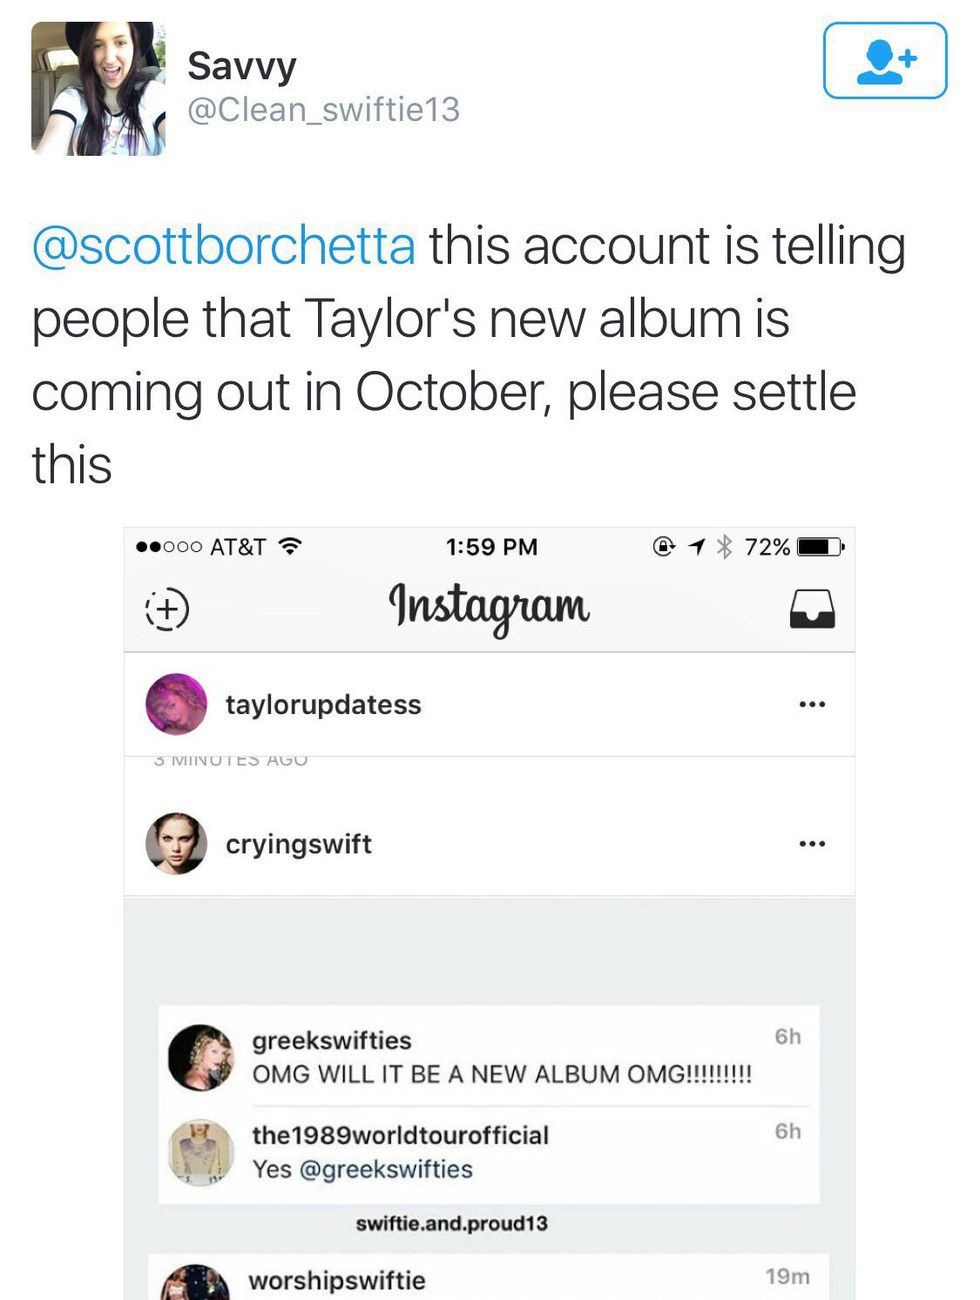
Task: Open taylorupdatess post options menu
Action: pyautogui.click(x=812, y=705)
